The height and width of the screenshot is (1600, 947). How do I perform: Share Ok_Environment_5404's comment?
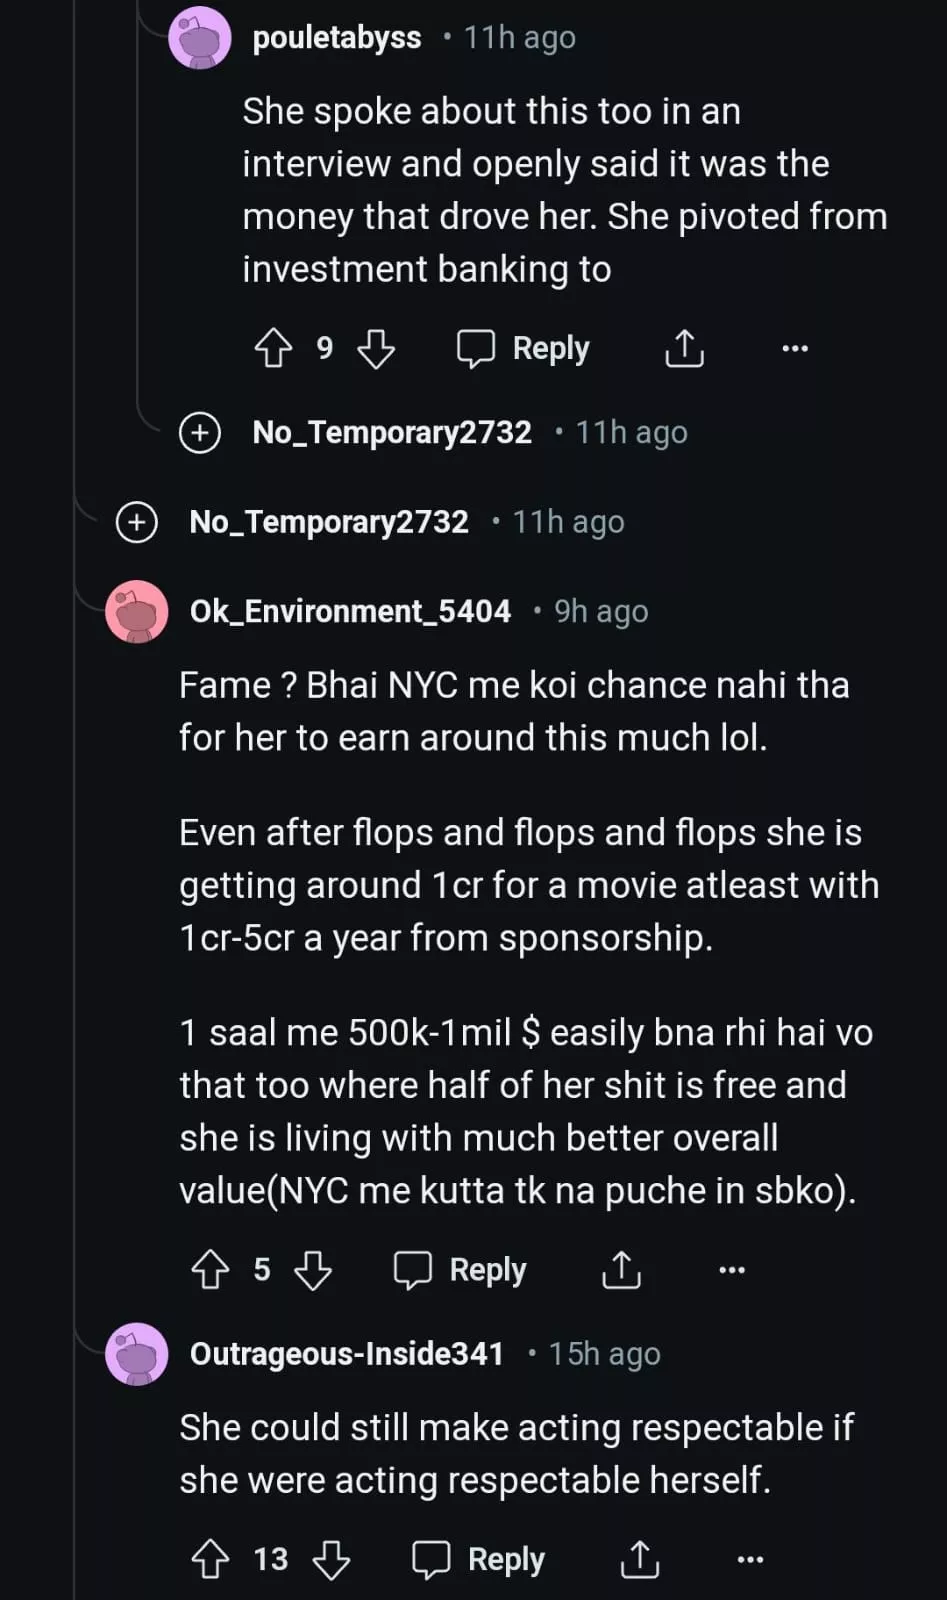[x=621, y=1270]
